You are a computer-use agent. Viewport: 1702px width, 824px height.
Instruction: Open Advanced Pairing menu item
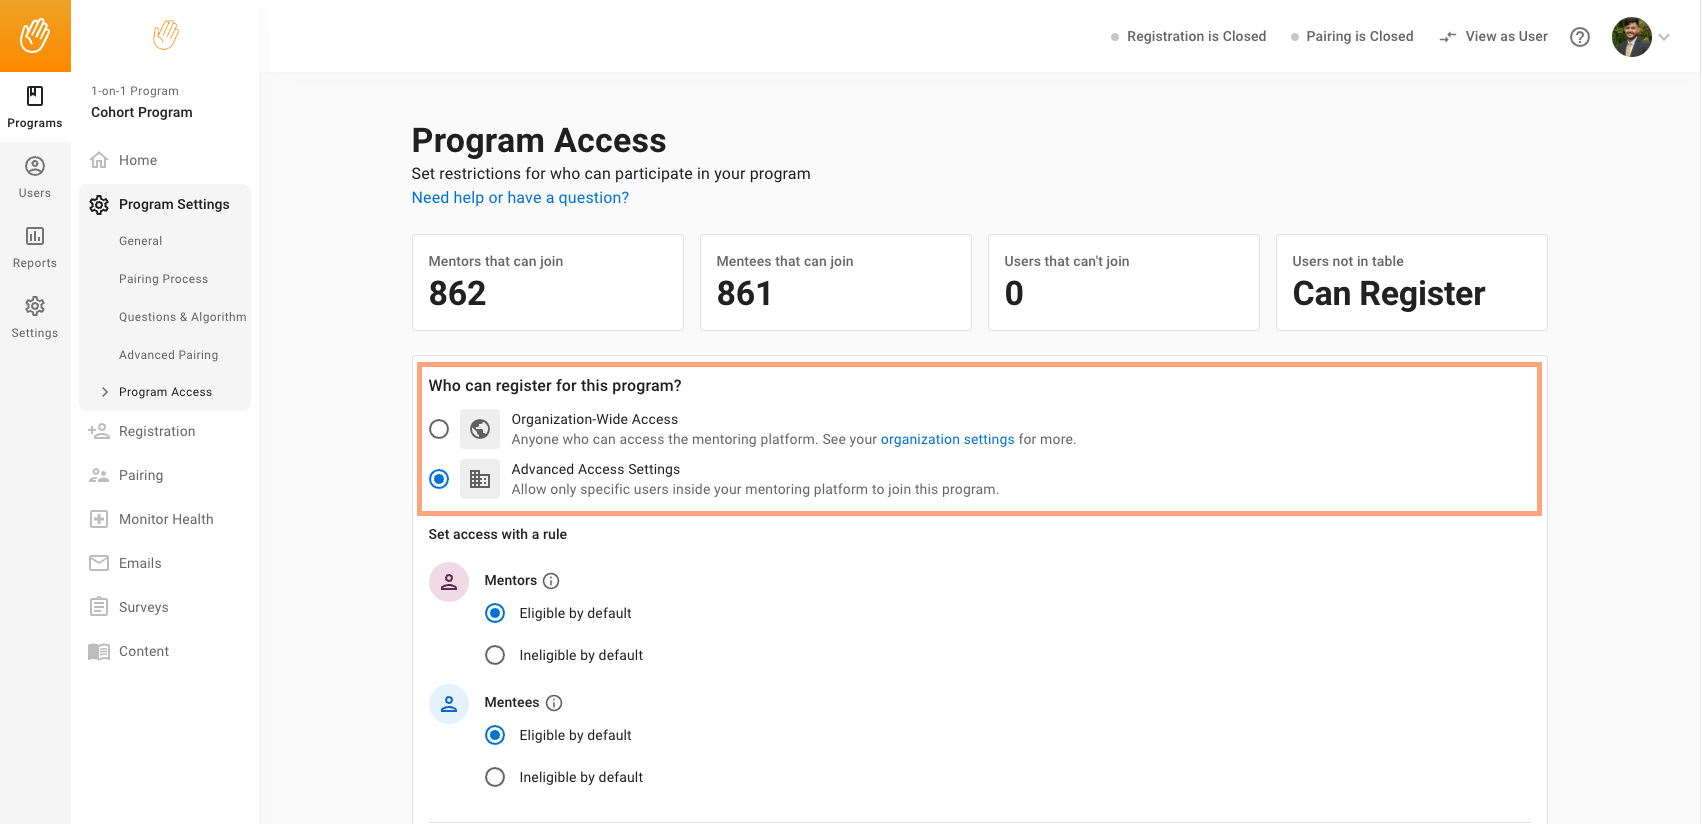(169, 355)
